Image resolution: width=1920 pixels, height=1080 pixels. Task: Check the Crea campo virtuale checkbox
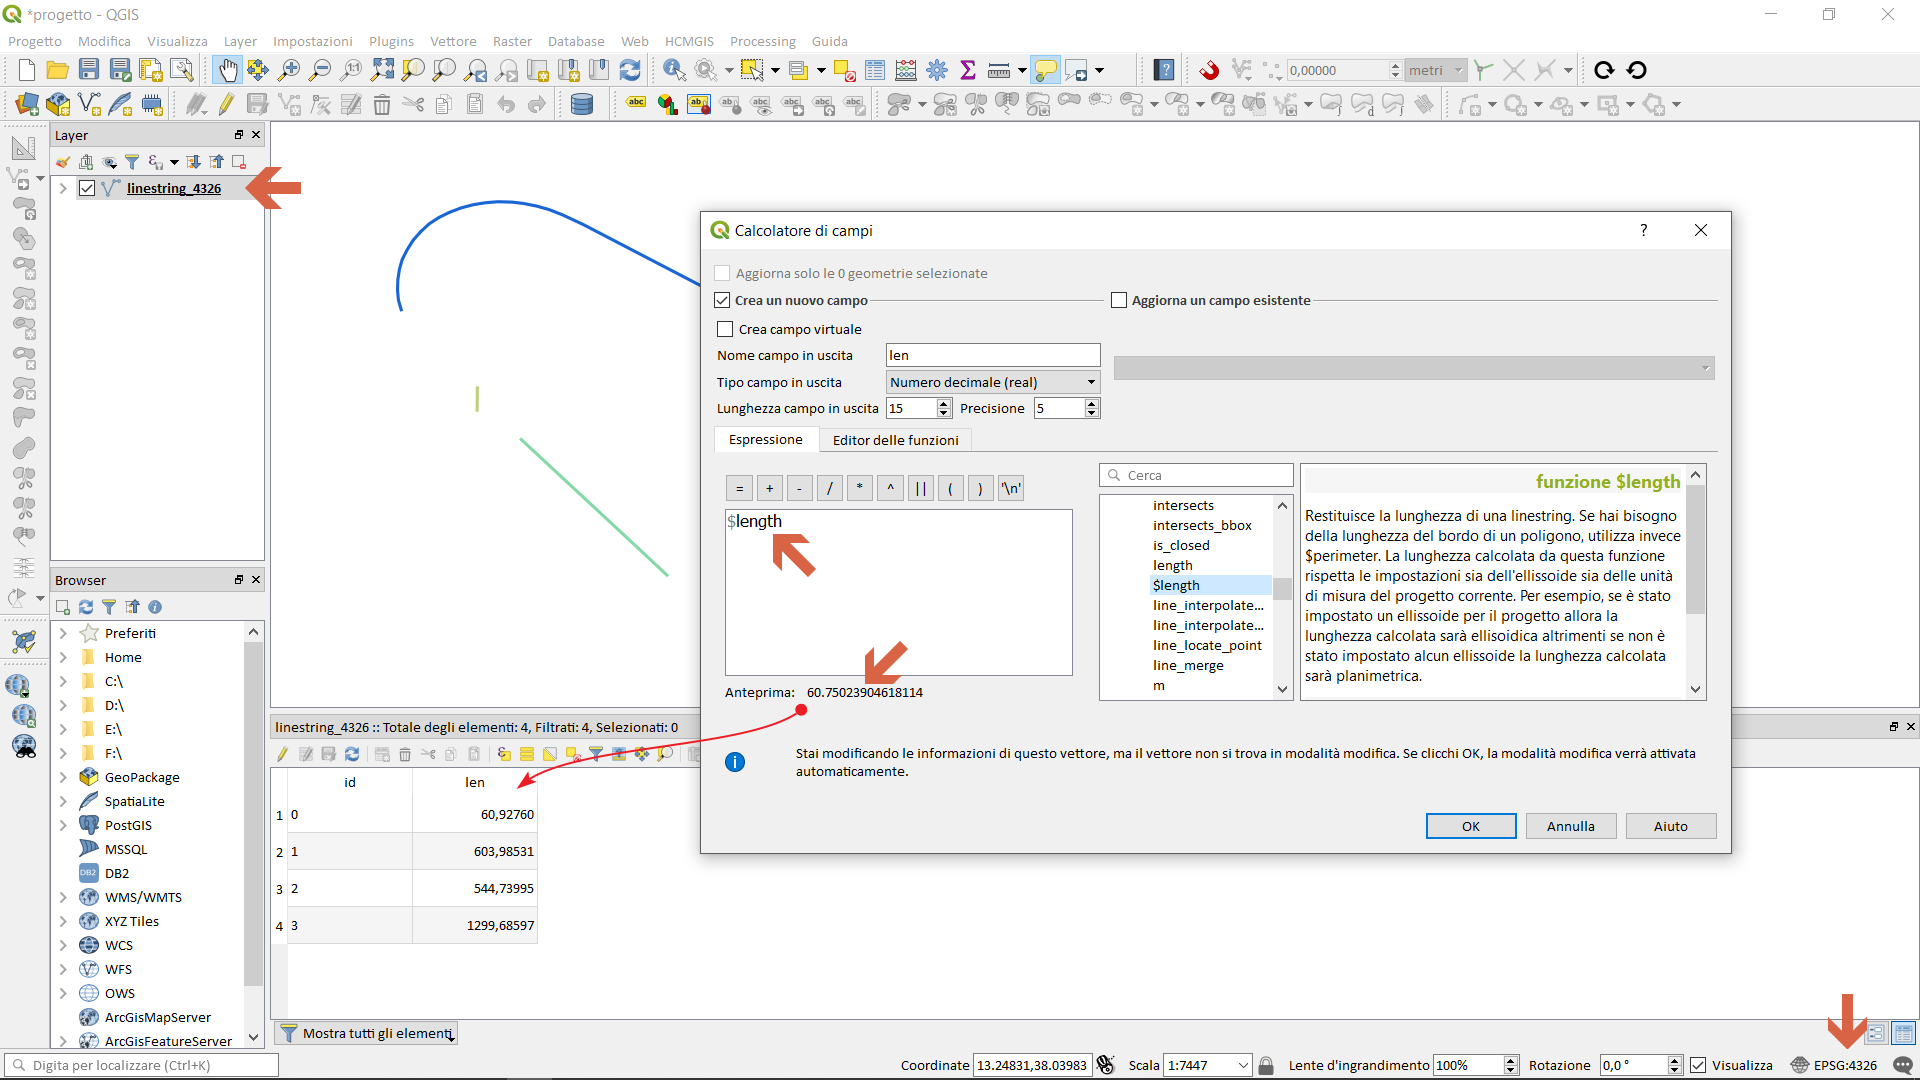(x=726, y=329)
